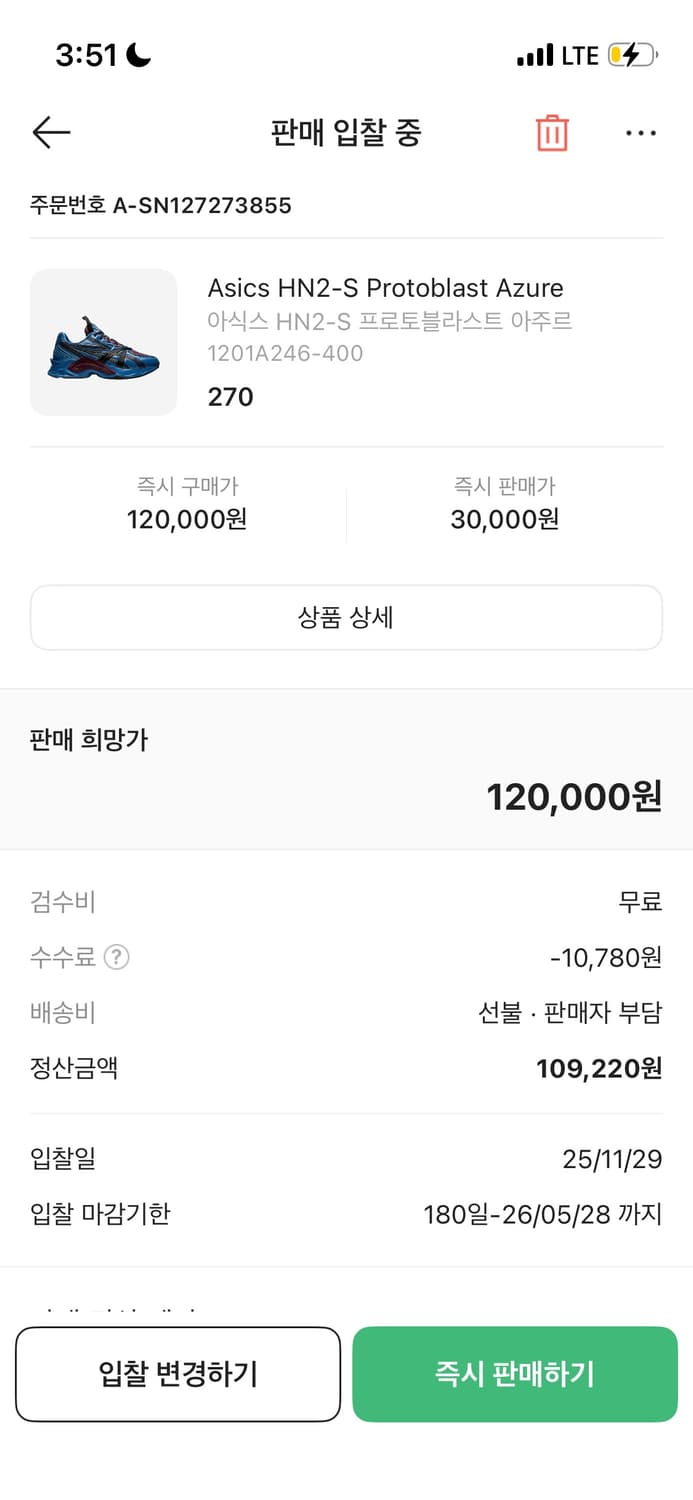Tap 입찰 변경하기 to modify the bid
Image resolution: width=693 pixels, height=1500 pixels.
tap(178, 1374)
